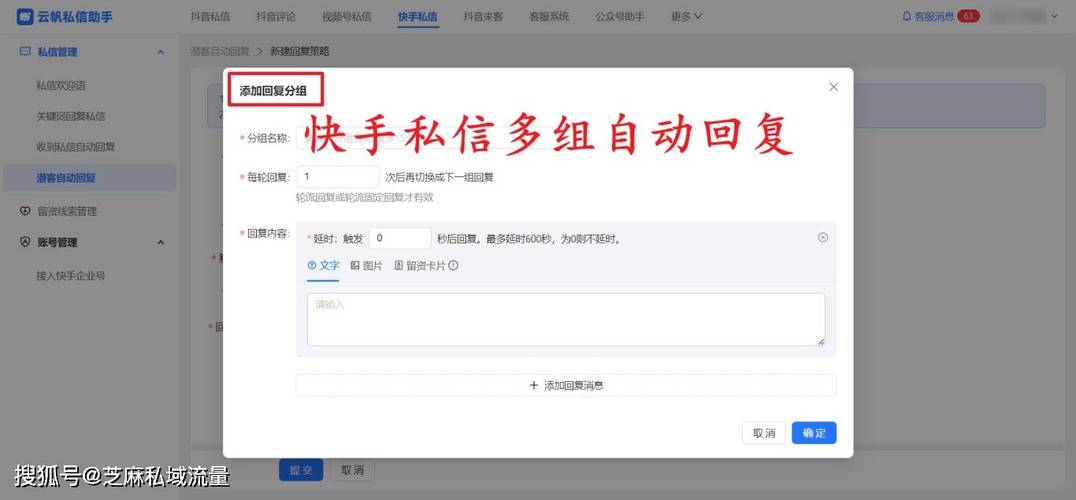Focus the 每轮回复 count input field
The width and height of the screenshot is (1076, 500).
pos(337,177)
